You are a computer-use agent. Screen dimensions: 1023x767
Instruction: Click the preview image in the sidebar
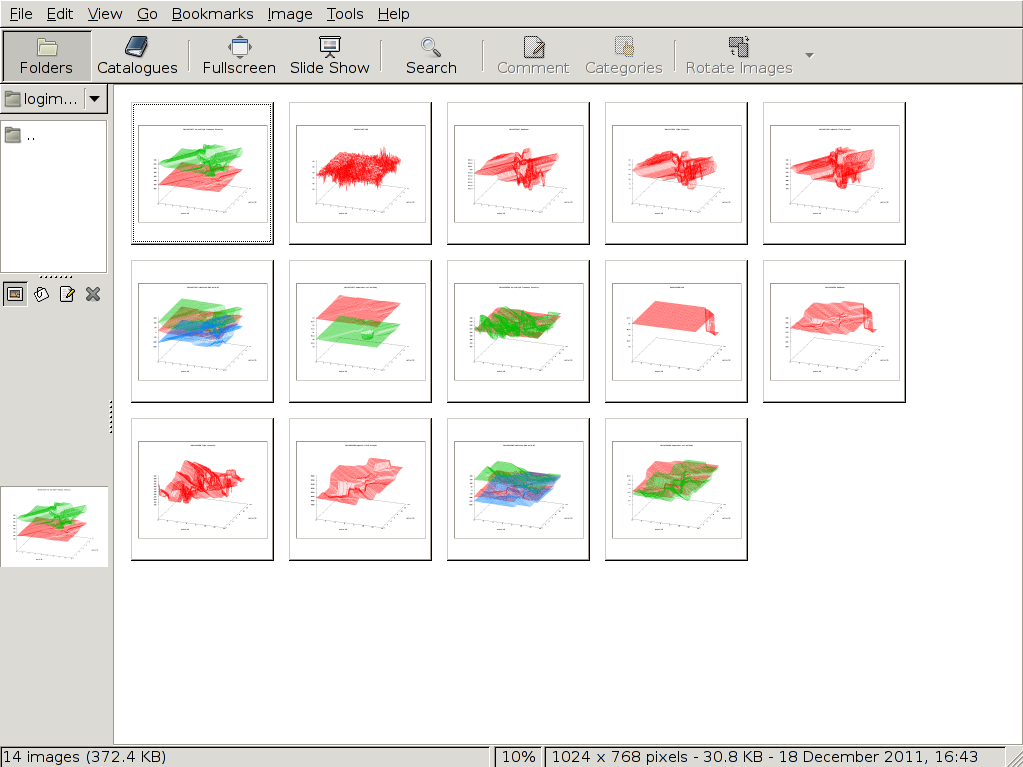click(x=54, y=526)
